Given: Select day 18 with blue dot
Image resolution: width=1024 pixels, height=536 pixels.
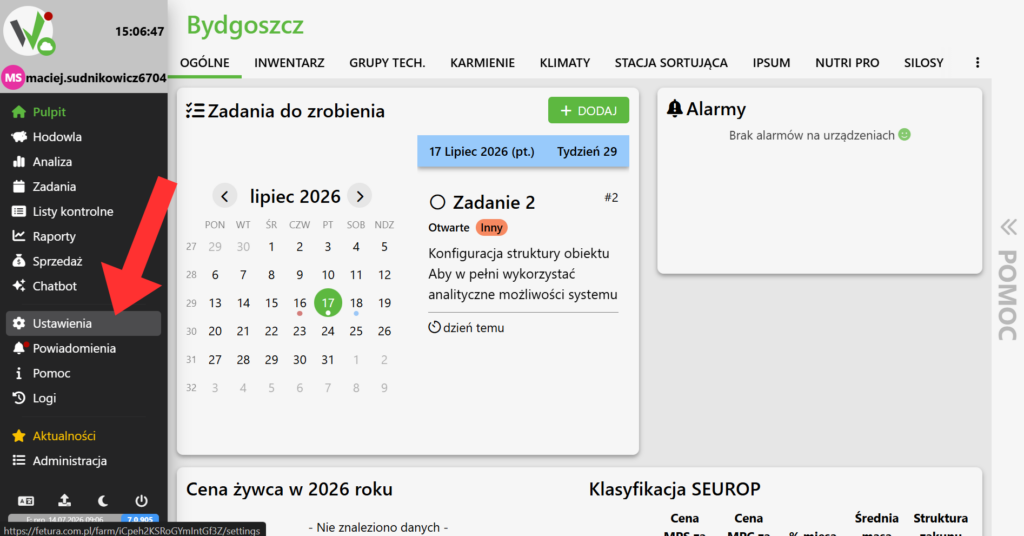Looking at the screenshot, I should tap(356, 303).
